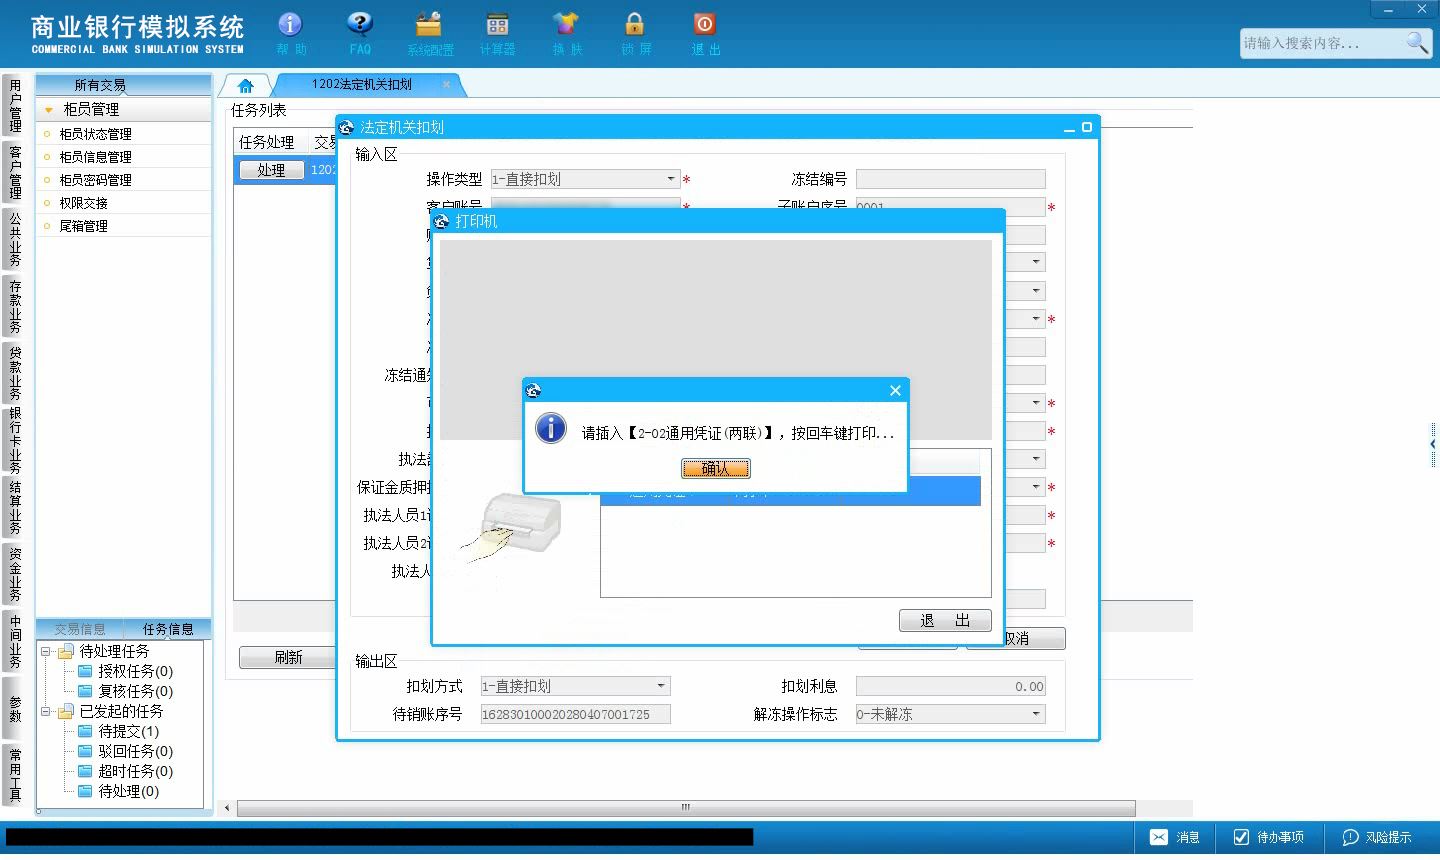
Task: Switch to 中间业务 side tab
Action: coord(15,641)
